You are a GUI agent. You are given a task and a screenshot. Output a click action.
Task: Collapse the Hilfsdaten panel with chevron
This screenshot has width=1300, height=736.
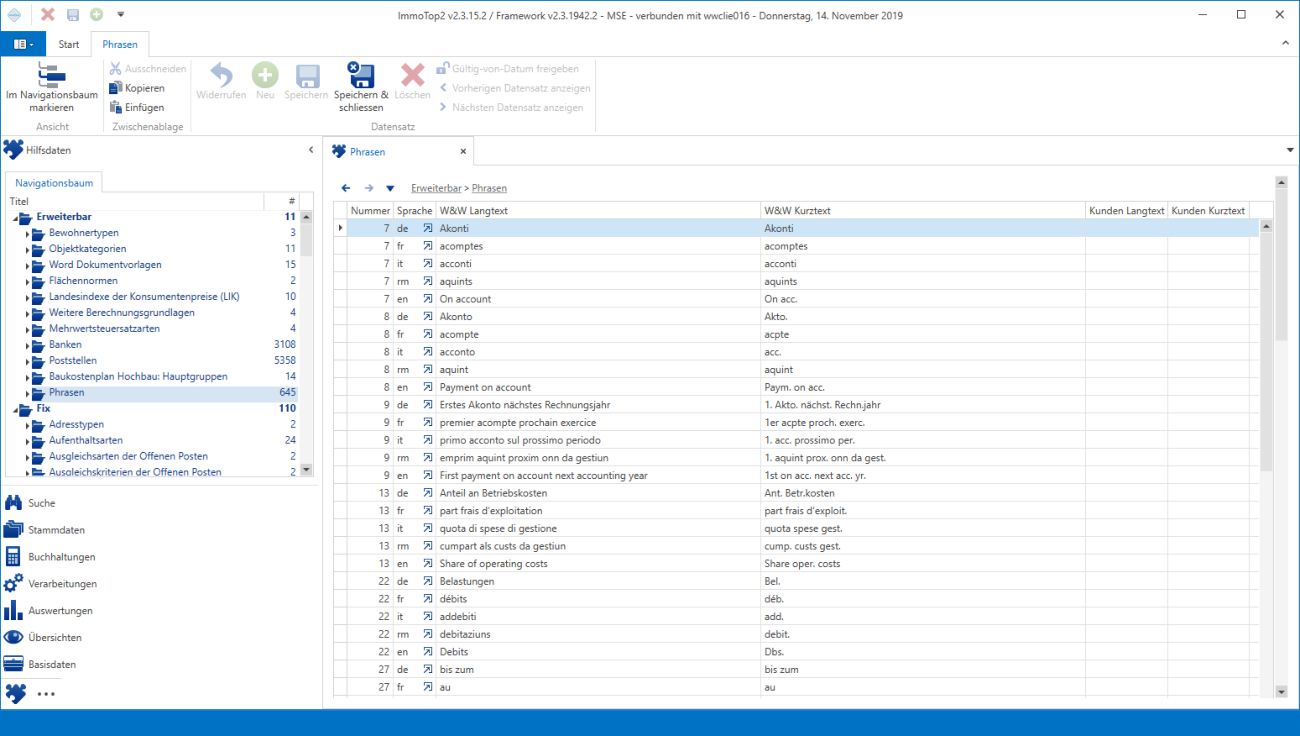point(310,150)
